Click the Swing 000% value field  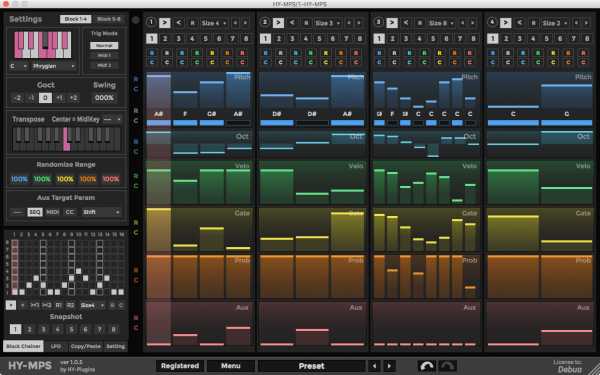[x=104, y=98]
